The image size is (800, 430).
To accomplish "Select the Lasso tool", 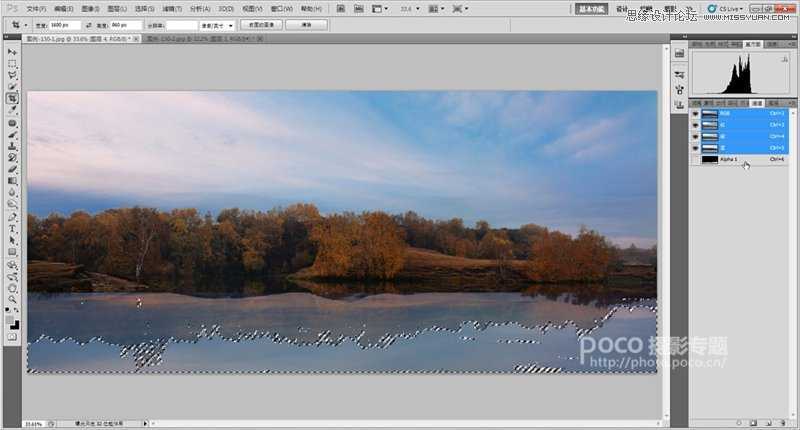I will tap(12, 75).
